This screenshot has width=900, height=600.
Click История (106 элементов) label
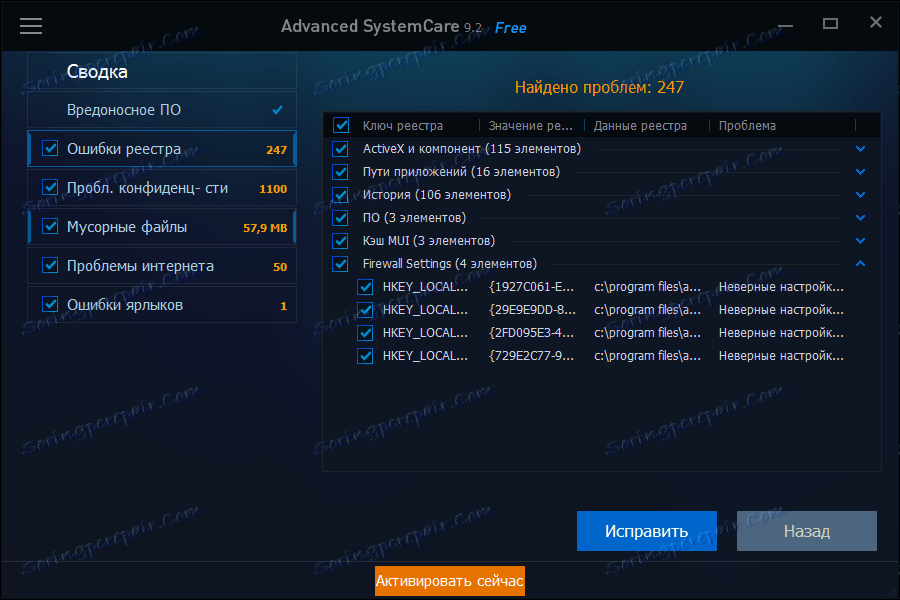436,195
